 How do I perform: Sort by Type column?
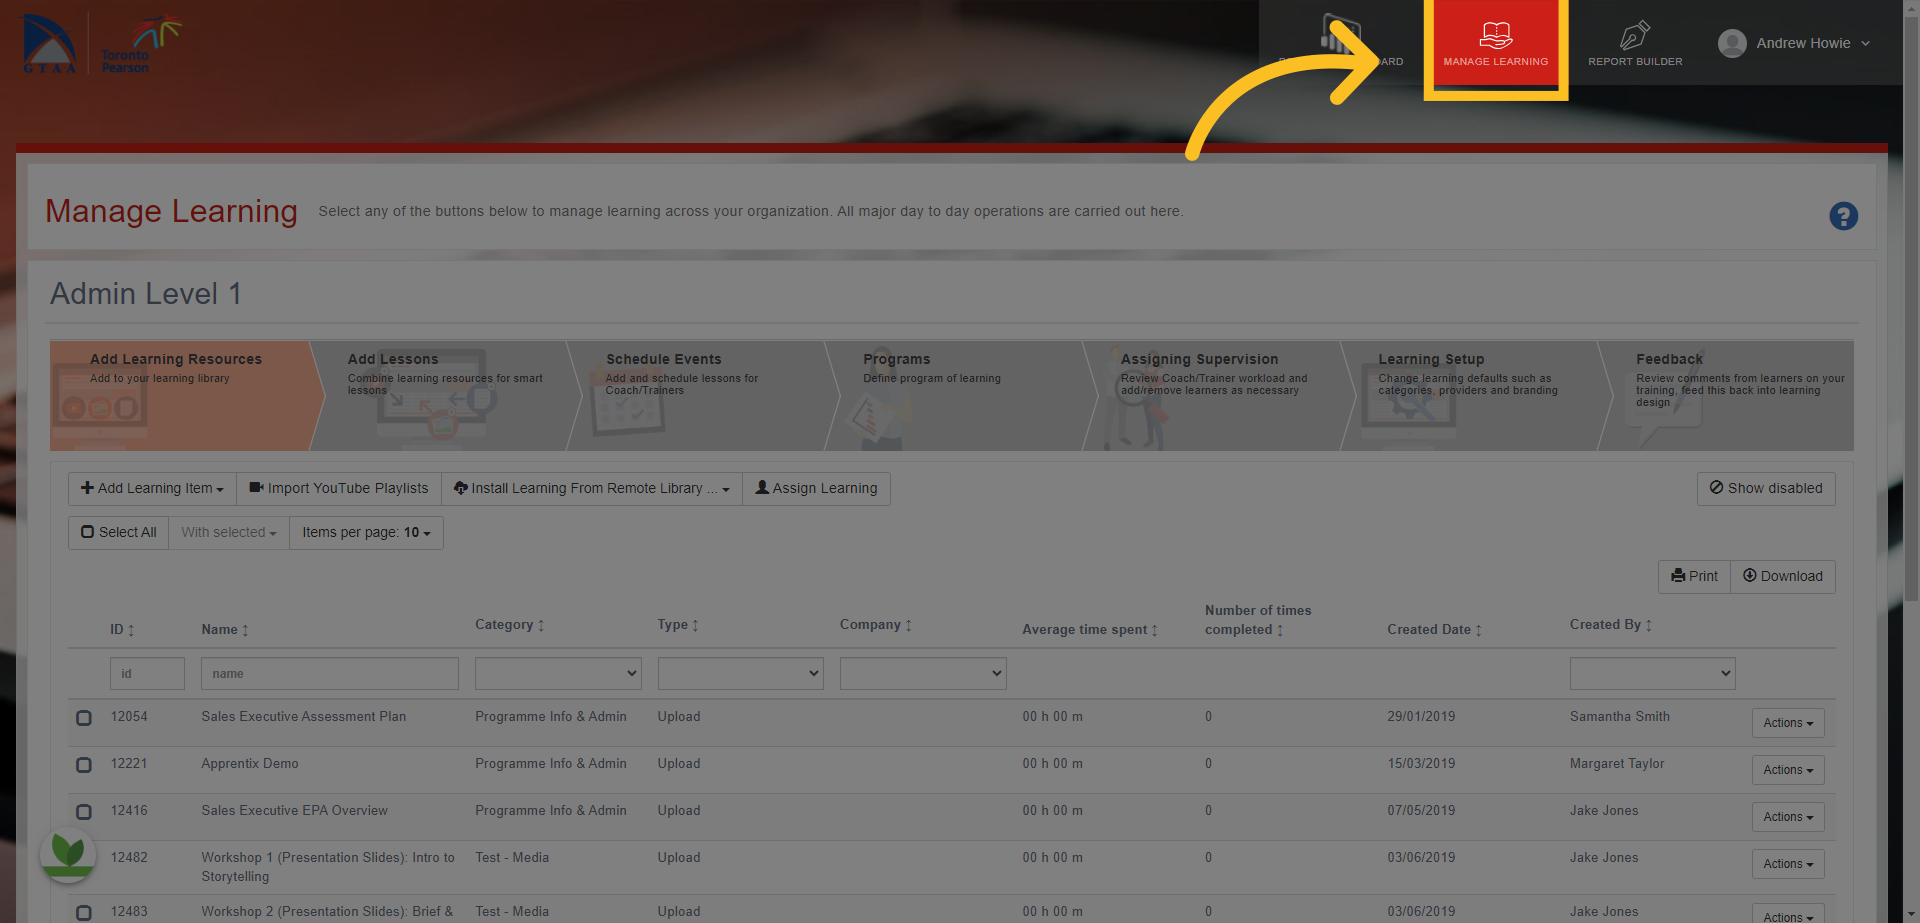[695, 625]
